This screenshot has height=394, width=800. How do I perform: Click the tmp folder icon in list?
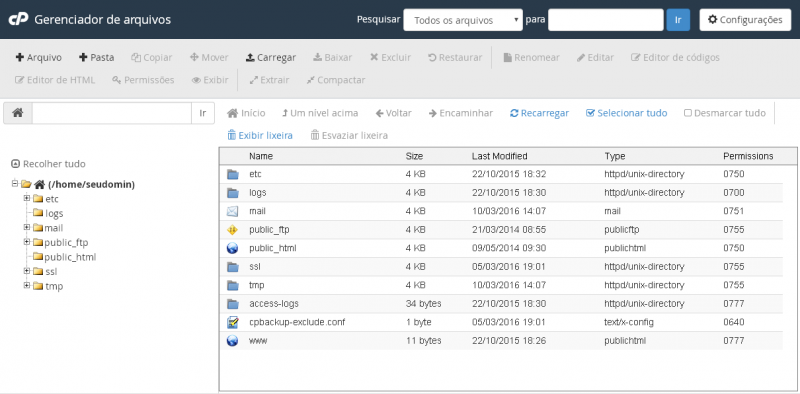pos(233,285)
